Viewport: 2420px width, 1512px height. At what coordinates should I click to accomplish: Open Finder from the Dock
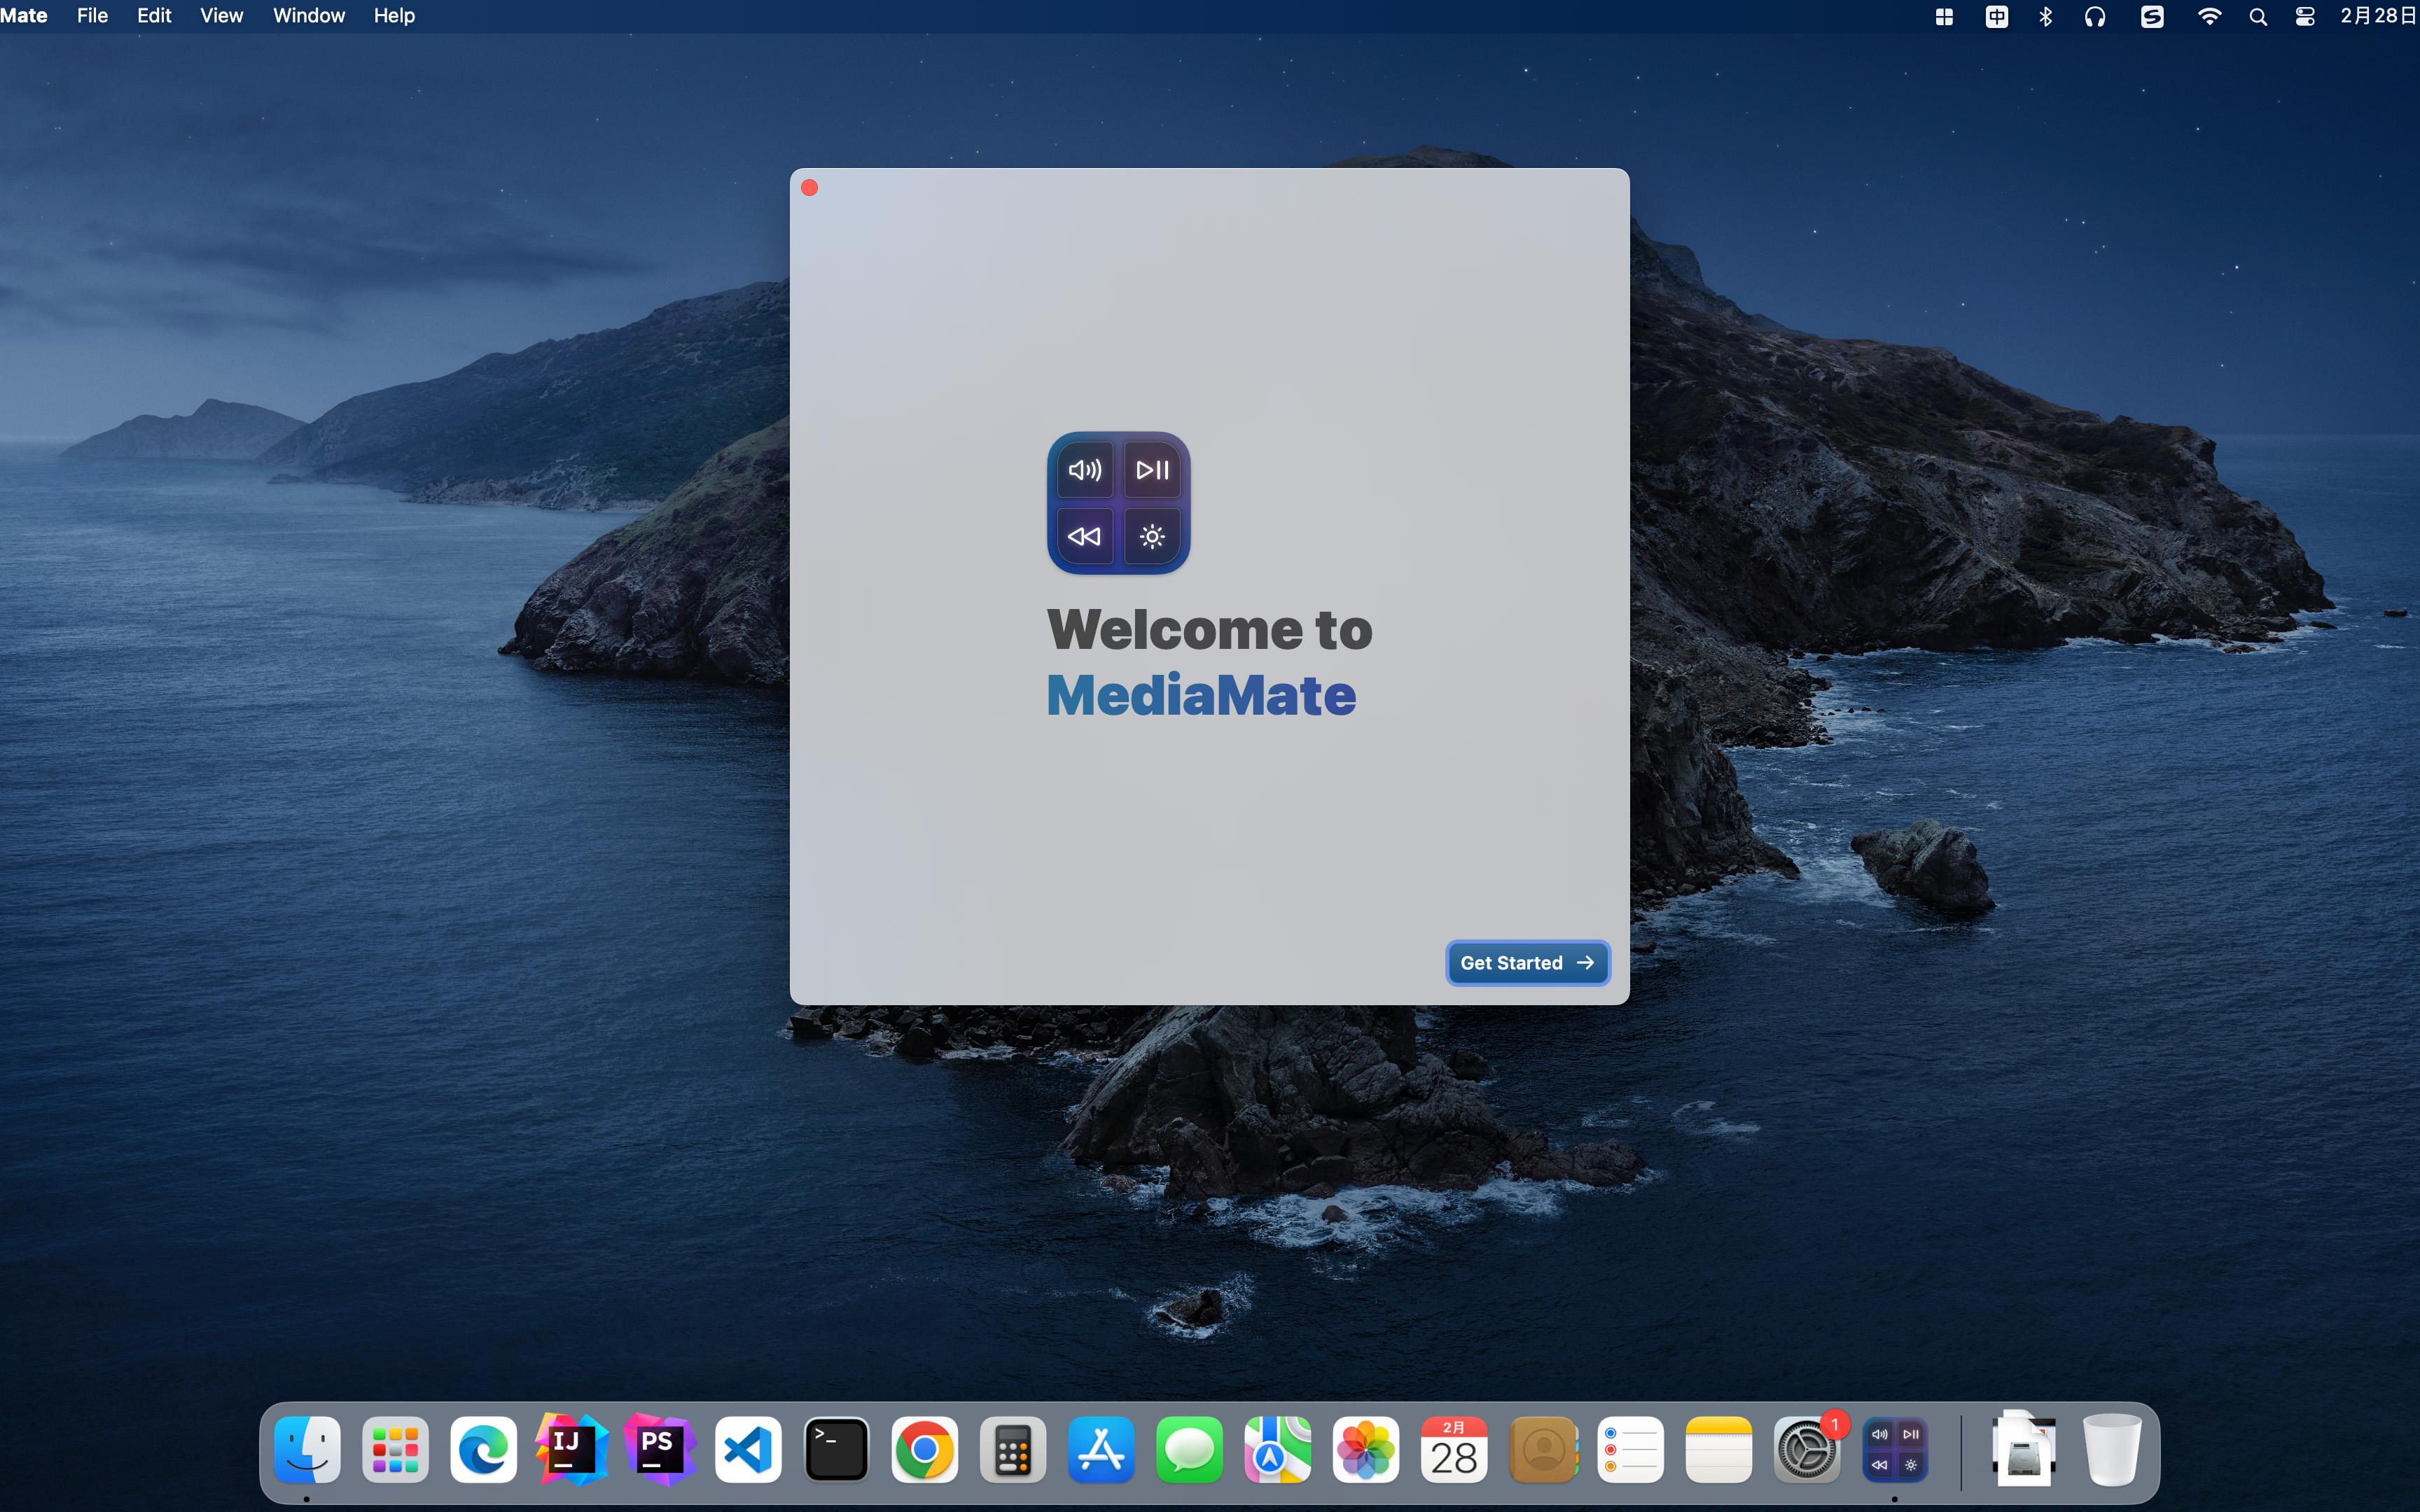pyautogui.click(x=307, y=1449)
